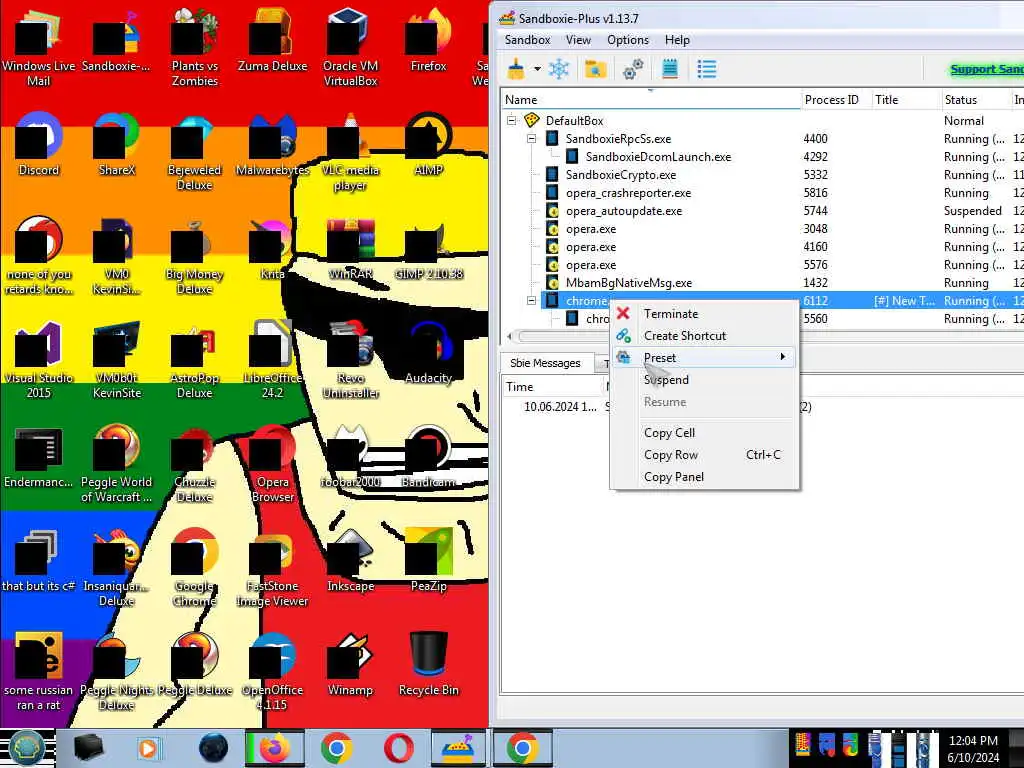The image size is (1024, 768).
Task: Click the PeaZip desktop icon
Action: 428,560
